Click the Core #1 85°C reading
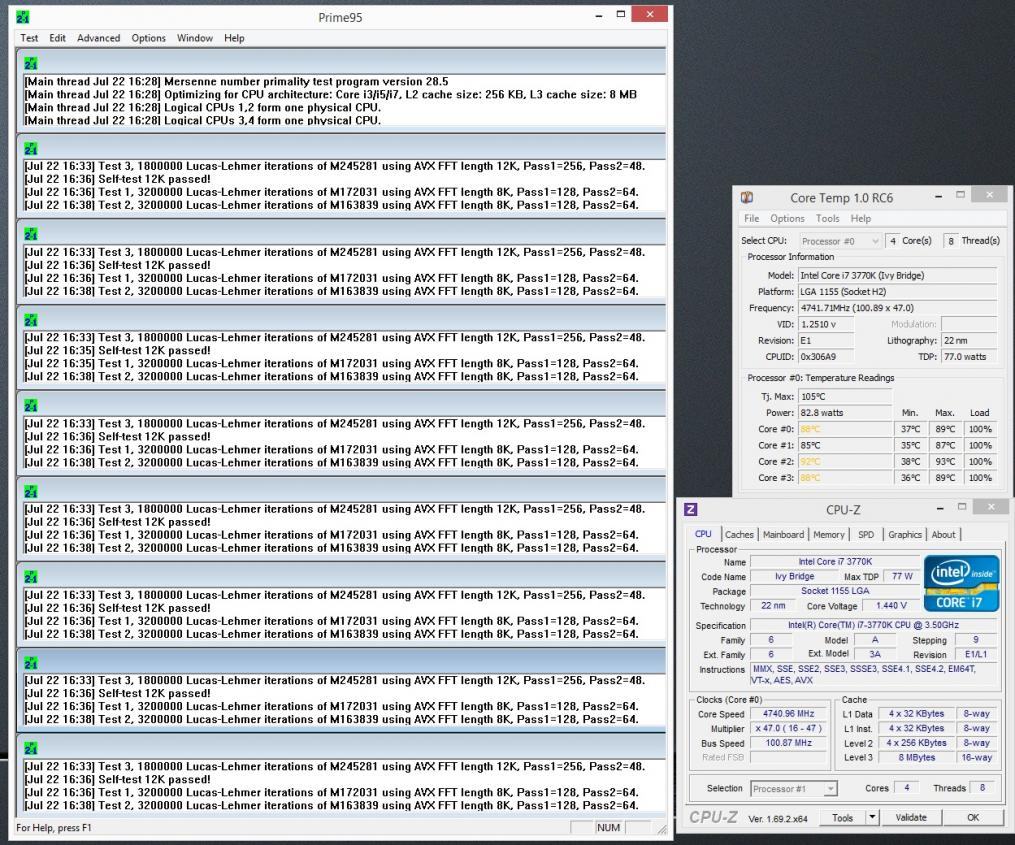The height and width of the screenshot is (845, 1015). coord(845,445)
